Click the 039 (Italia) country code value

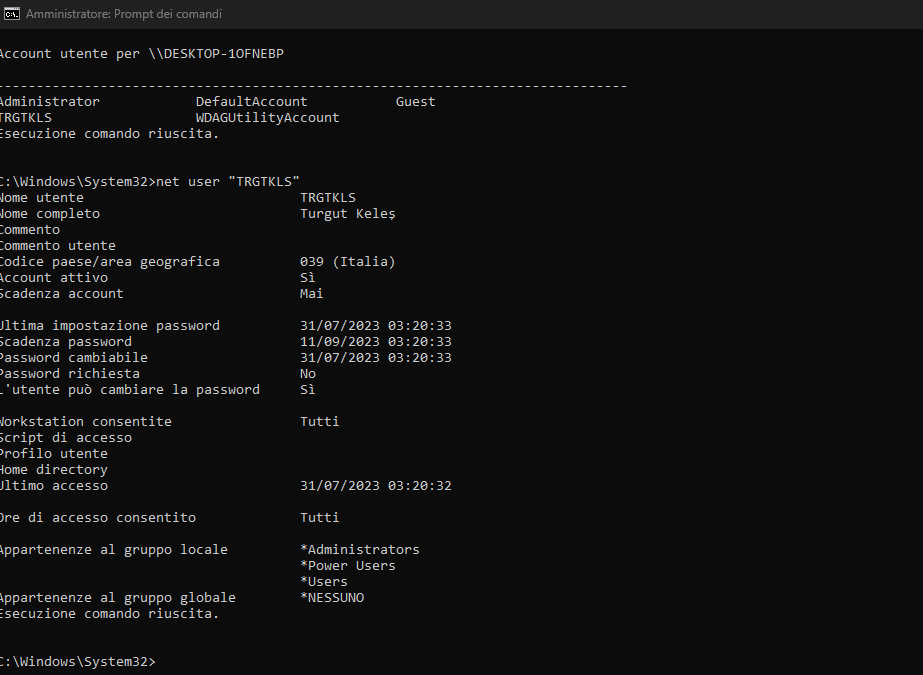click(347, 261)
